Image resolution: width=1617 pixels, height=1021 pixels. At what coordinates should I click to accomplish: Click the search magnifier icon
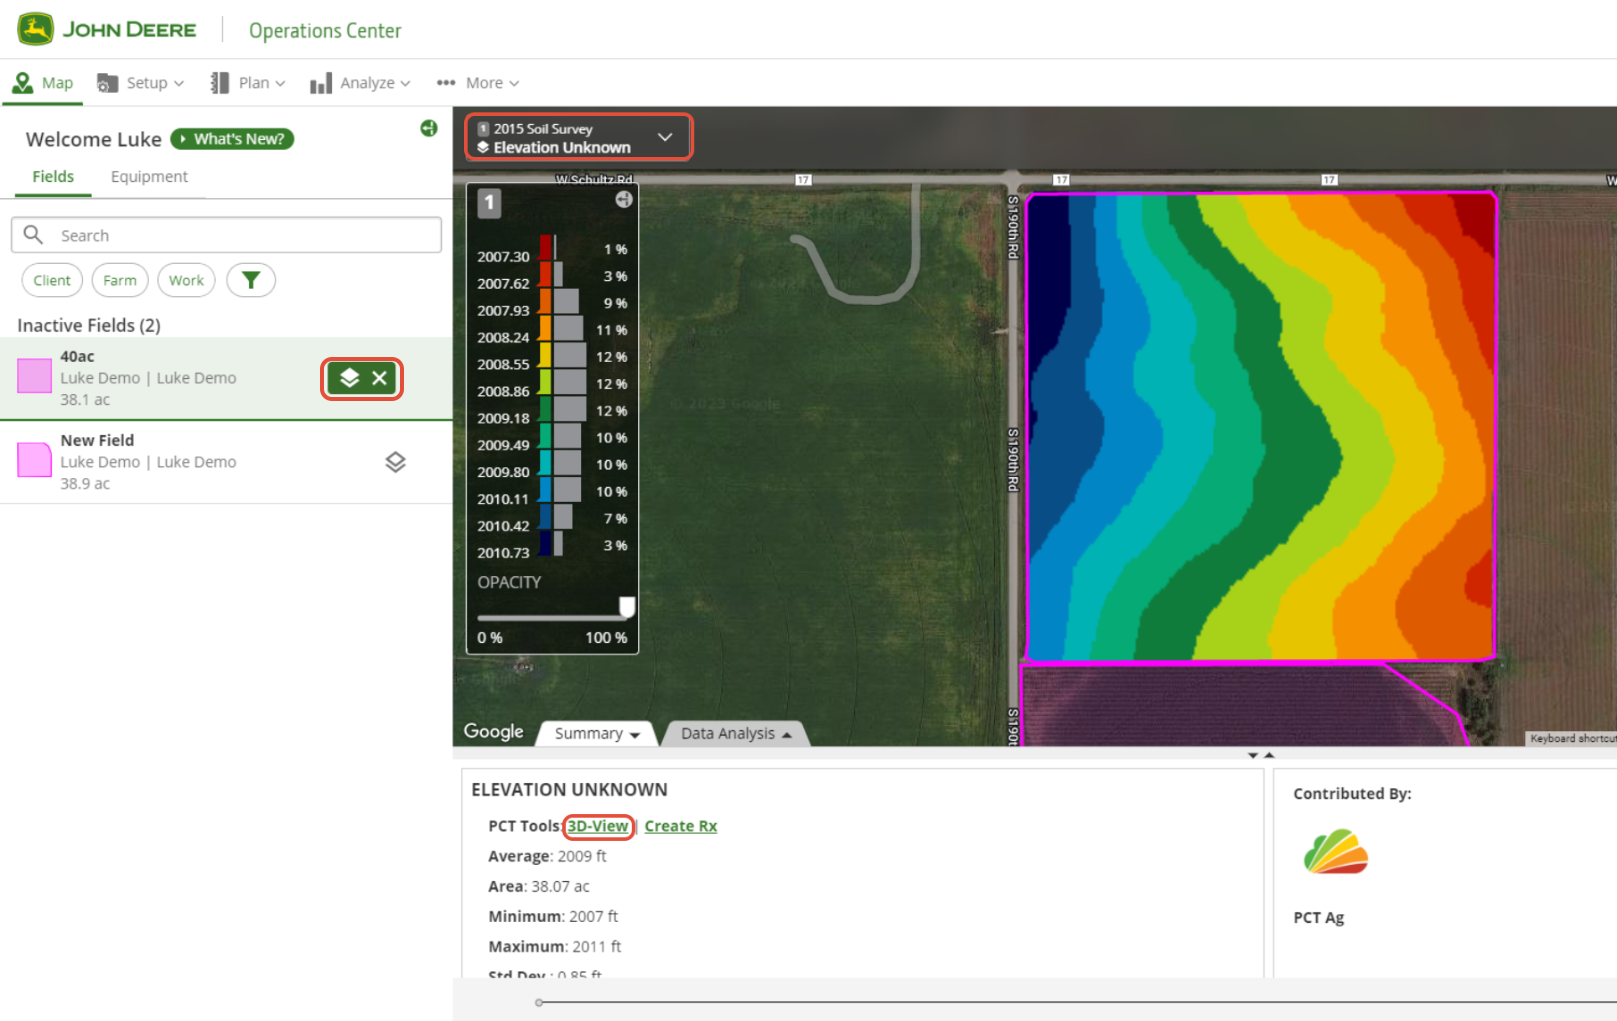[33, 234]
